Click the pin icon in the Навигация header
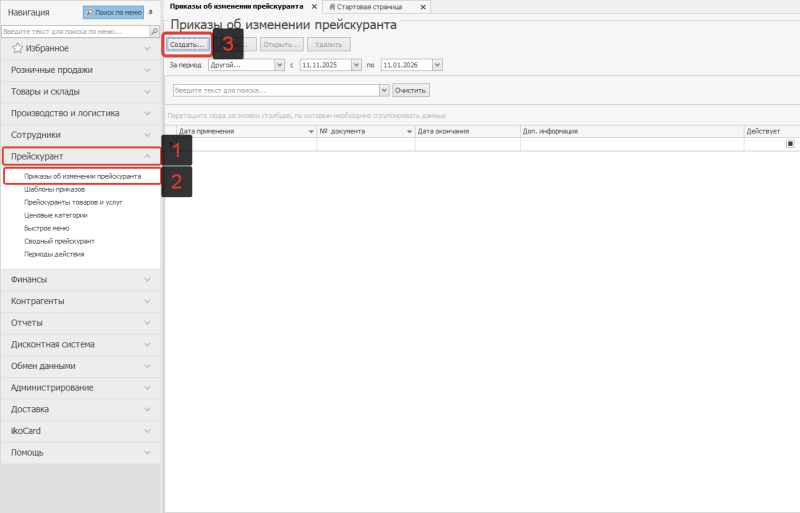800x513 pixels. click(x=151, y=12)
